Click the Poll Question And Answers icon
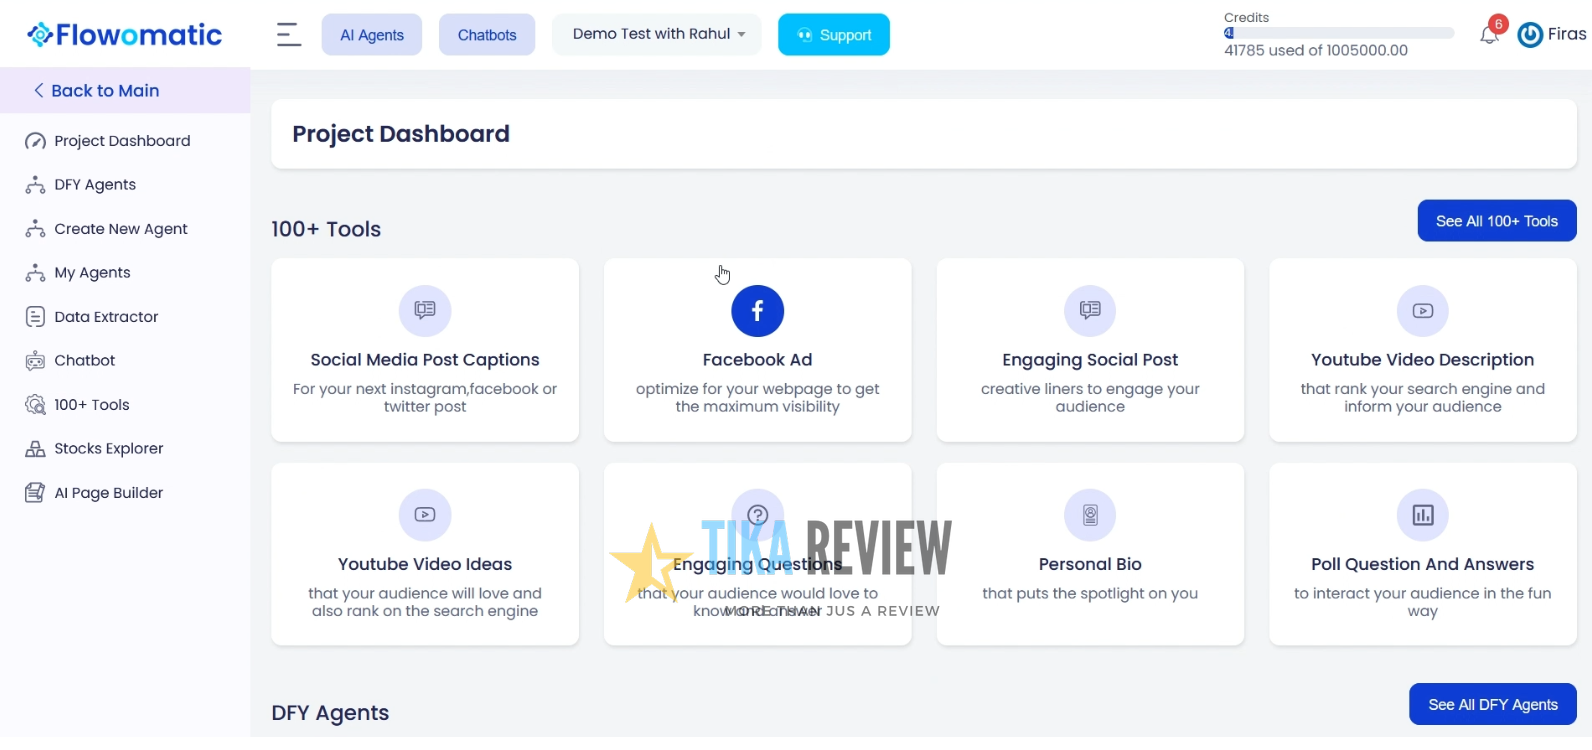This screenshot has height=750, width=1592. point(1423,515)
